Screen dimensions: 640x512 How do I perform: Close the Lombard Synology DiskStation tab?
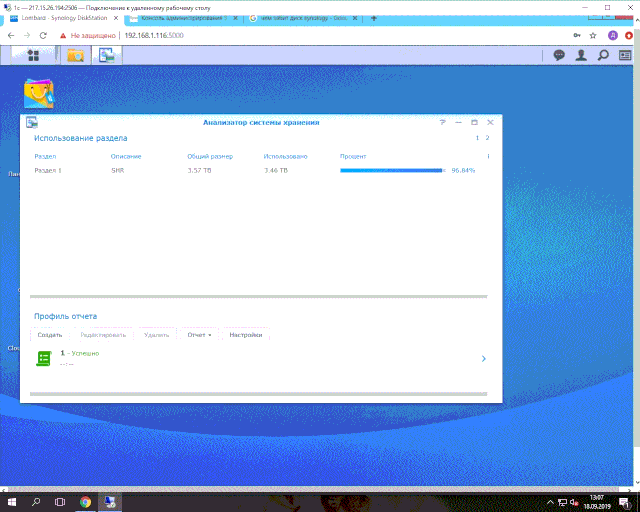point(116,18)
